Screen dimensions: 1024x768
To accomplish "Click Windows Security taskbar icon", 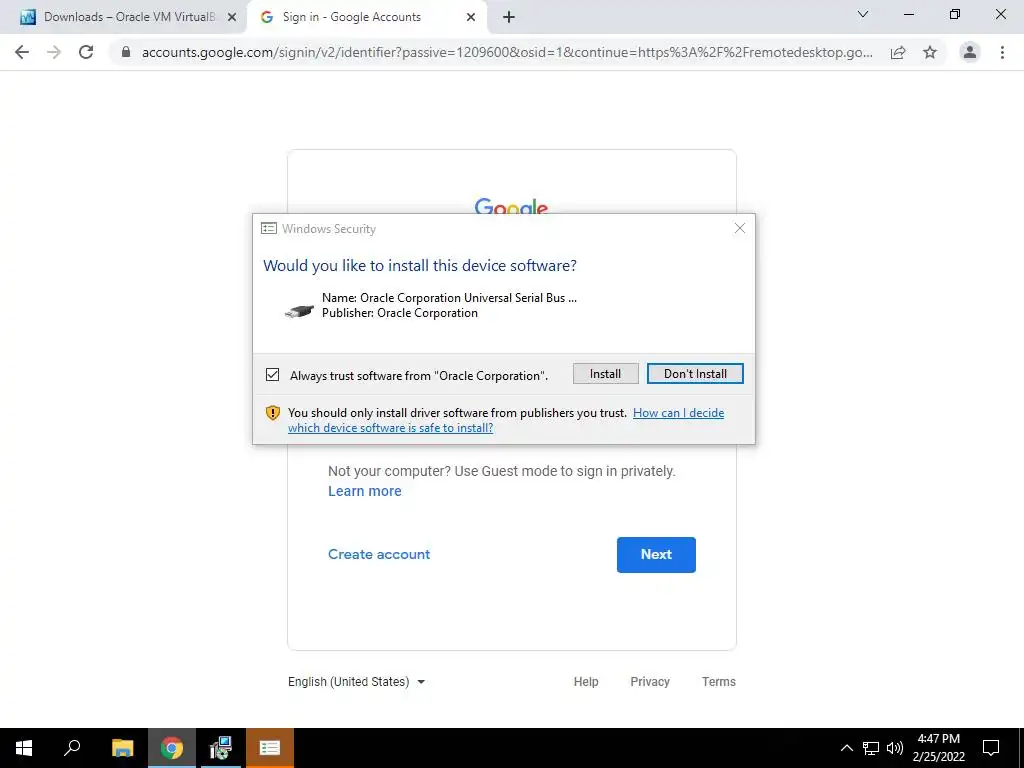I will pyautogui.click(x=270, y=748).
